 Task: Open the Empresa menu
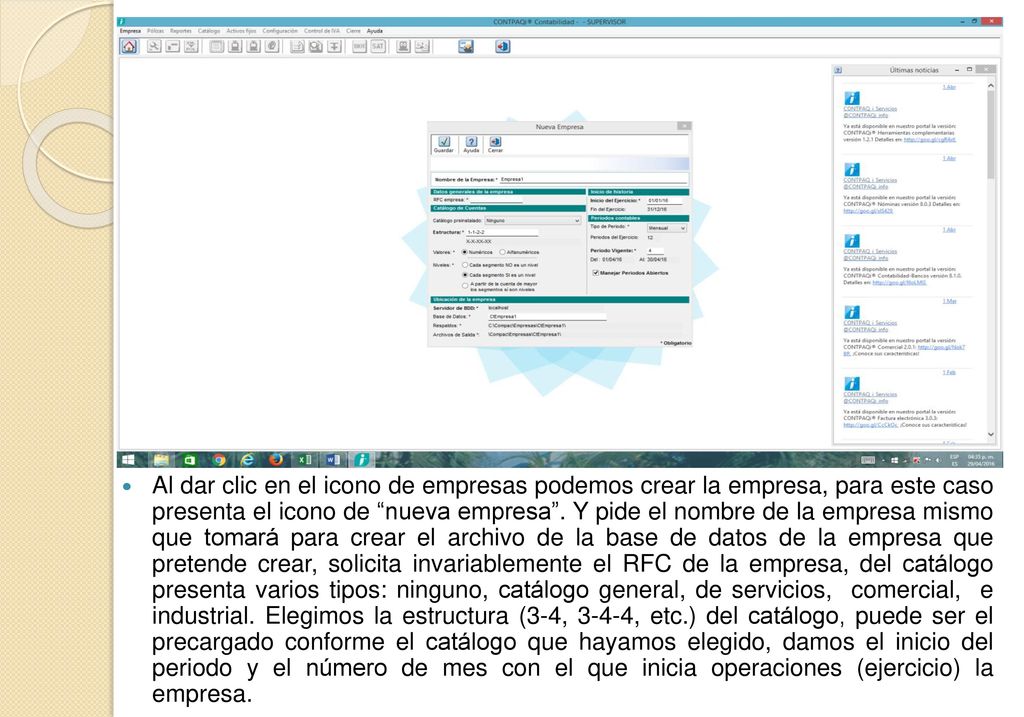130,31
